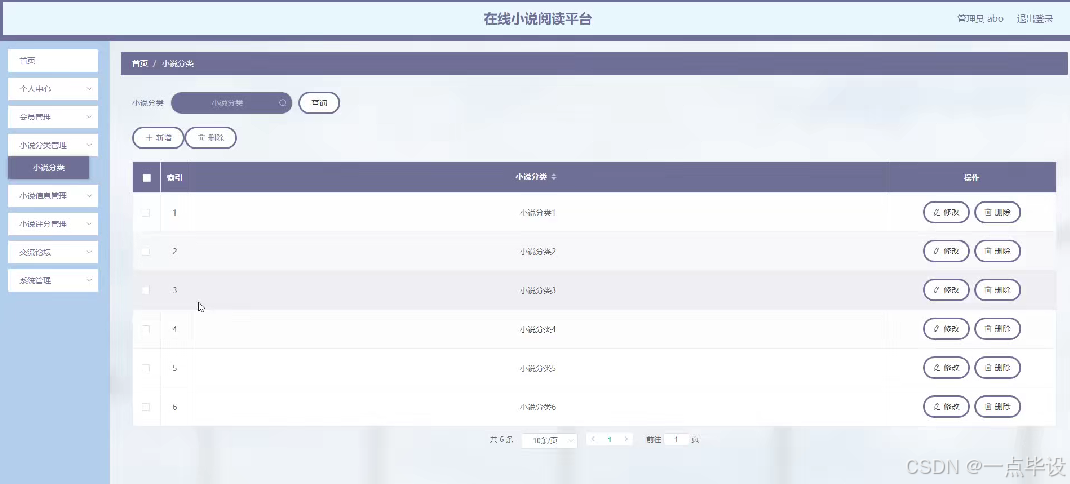Screen dimensions: 1070x484
Task: Click the 修改 button for row 1
Action: click(x=946, y=212)
